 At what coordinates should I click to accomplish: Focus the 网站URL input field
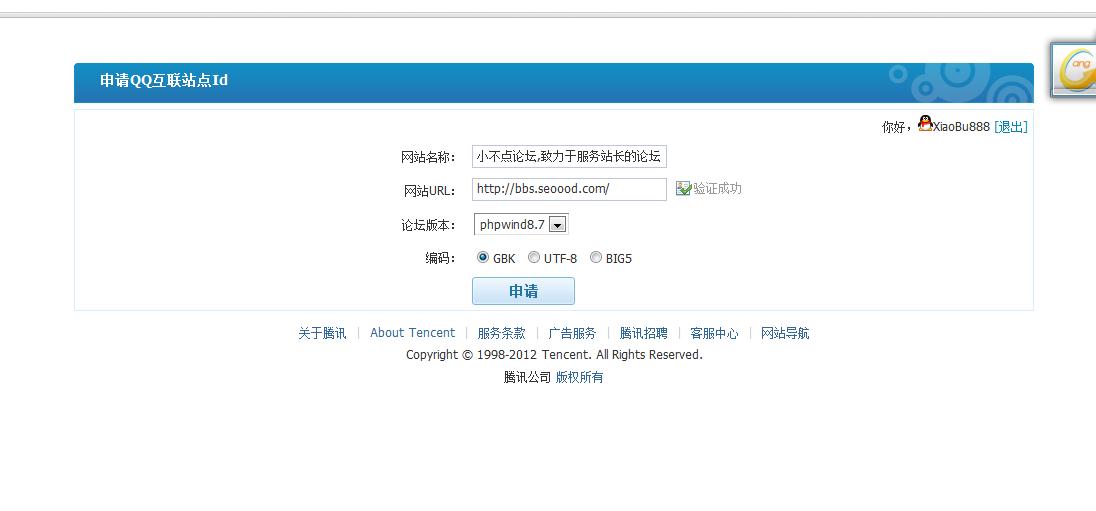[x=570, y=189]
